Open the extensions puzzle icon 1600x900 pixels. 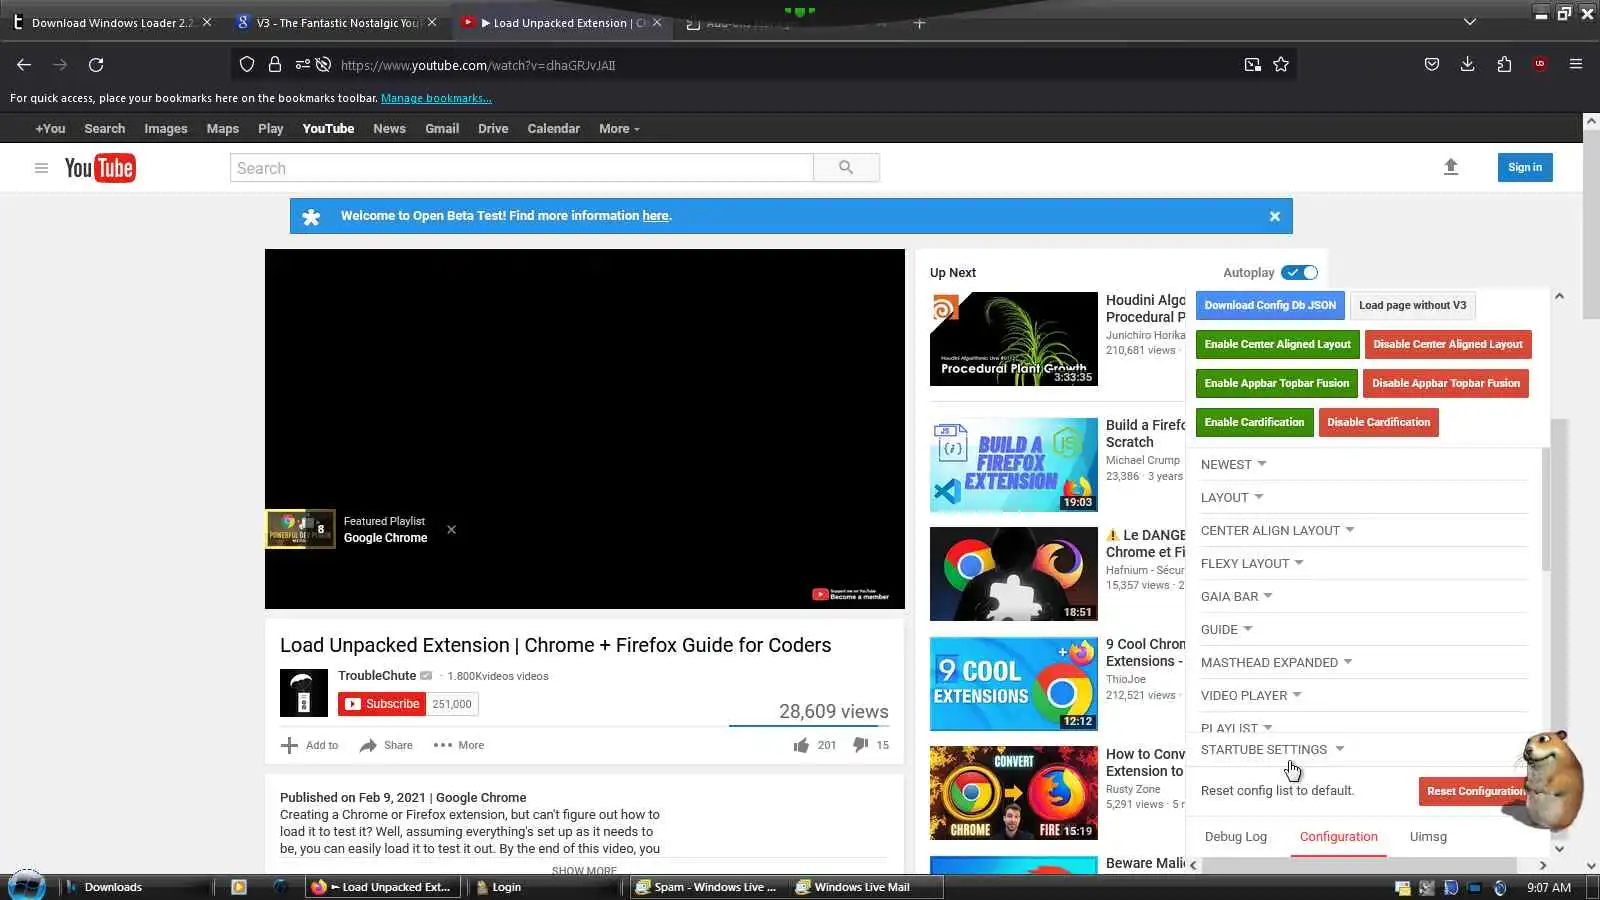point(1504,65)
